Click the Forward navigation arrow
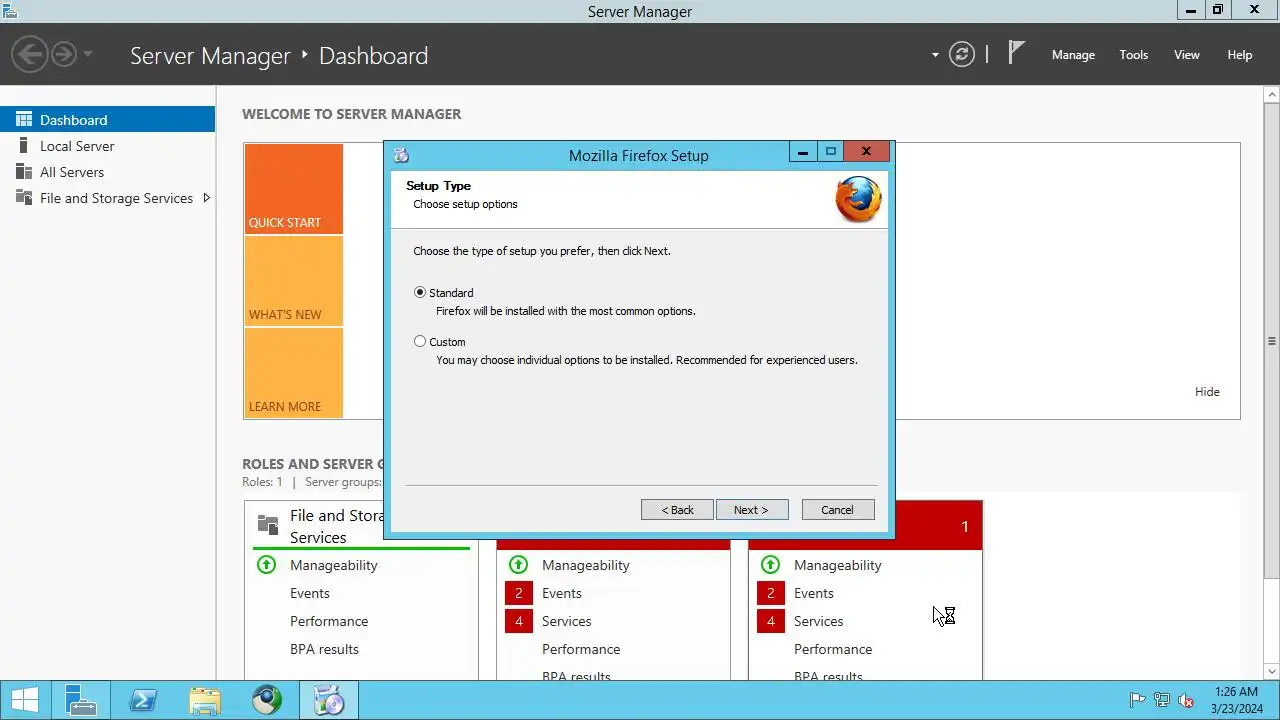Viewport: 1280px width, 720px height. click(x=64, y=54)
